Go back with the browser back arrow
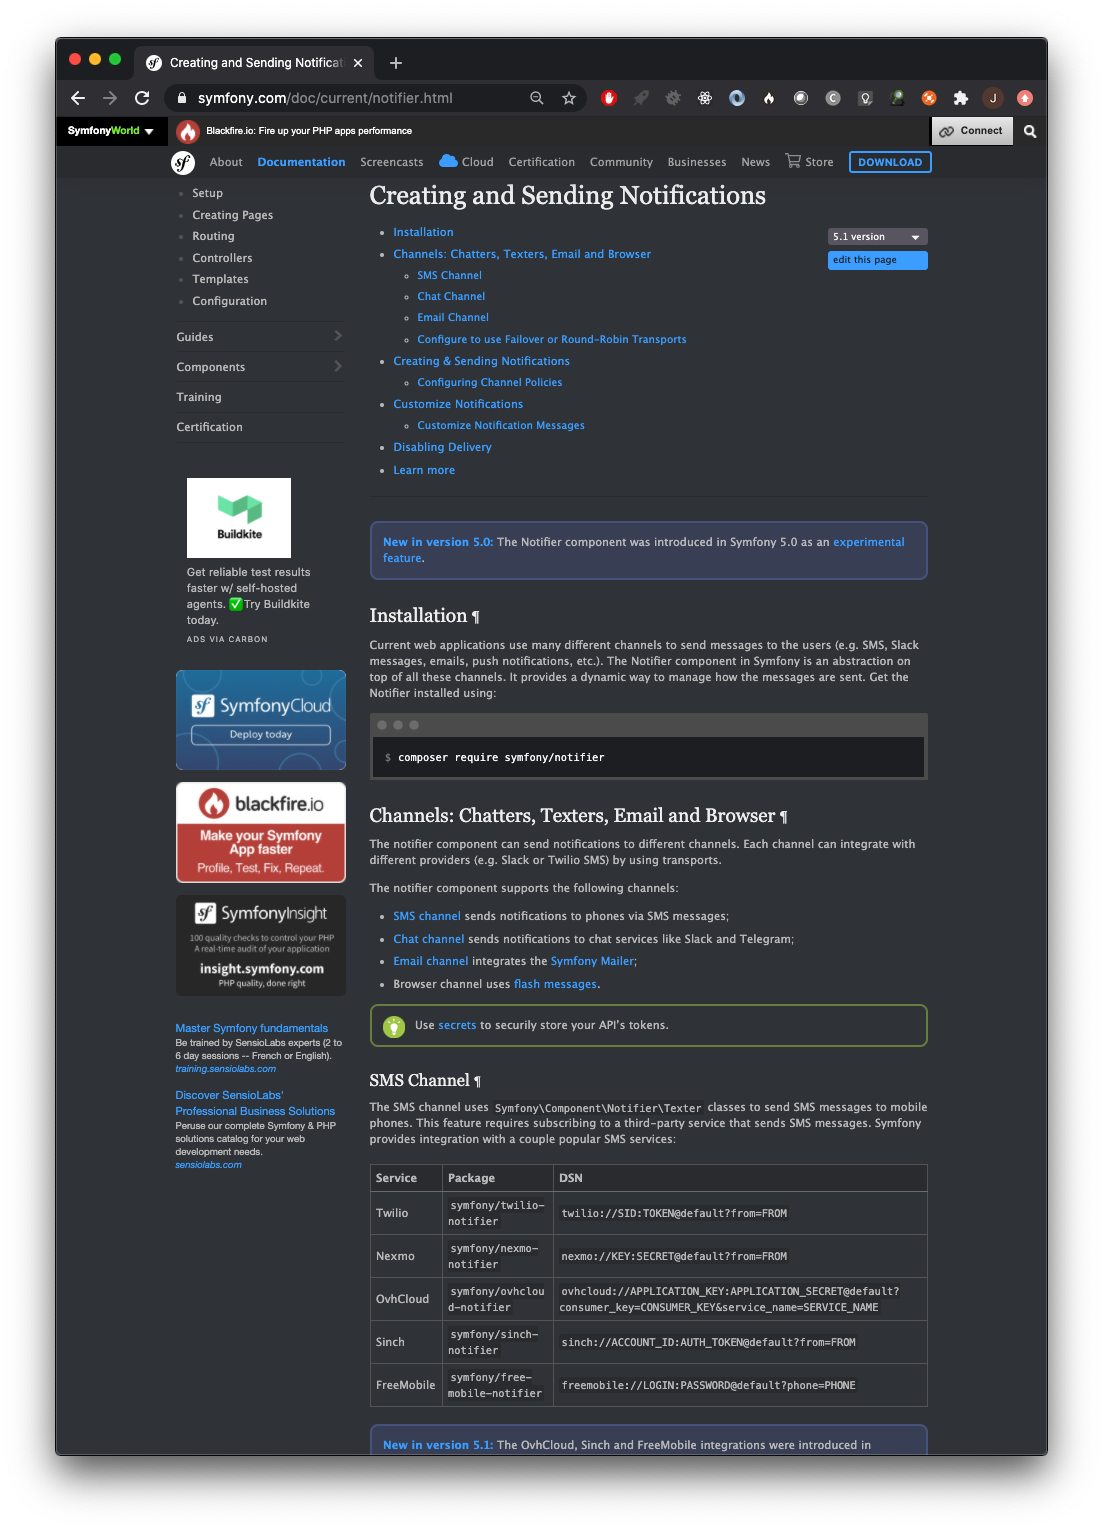This screenshot has height=1529, width=1103. coord(78,98)
